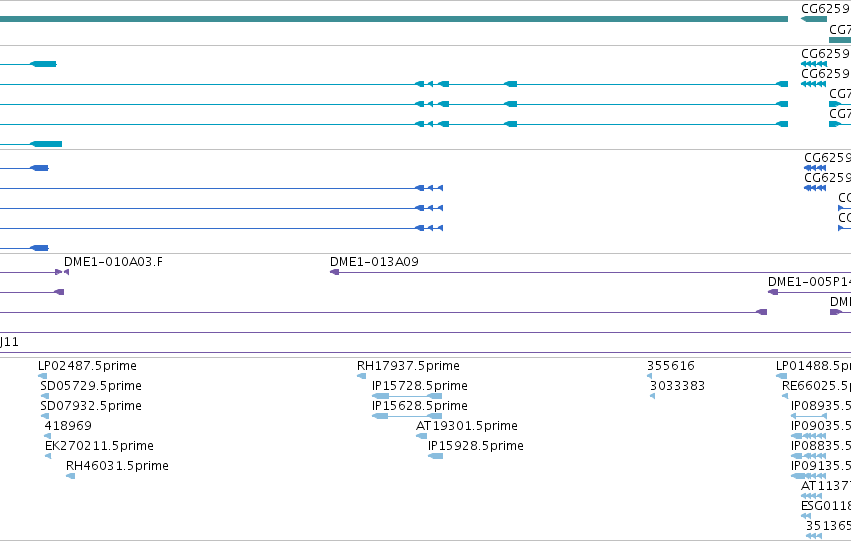Image resolution: width=851 pixels, height=541 pixels.
Task: Select the 3033383 feature label
Action: point(677,386)
